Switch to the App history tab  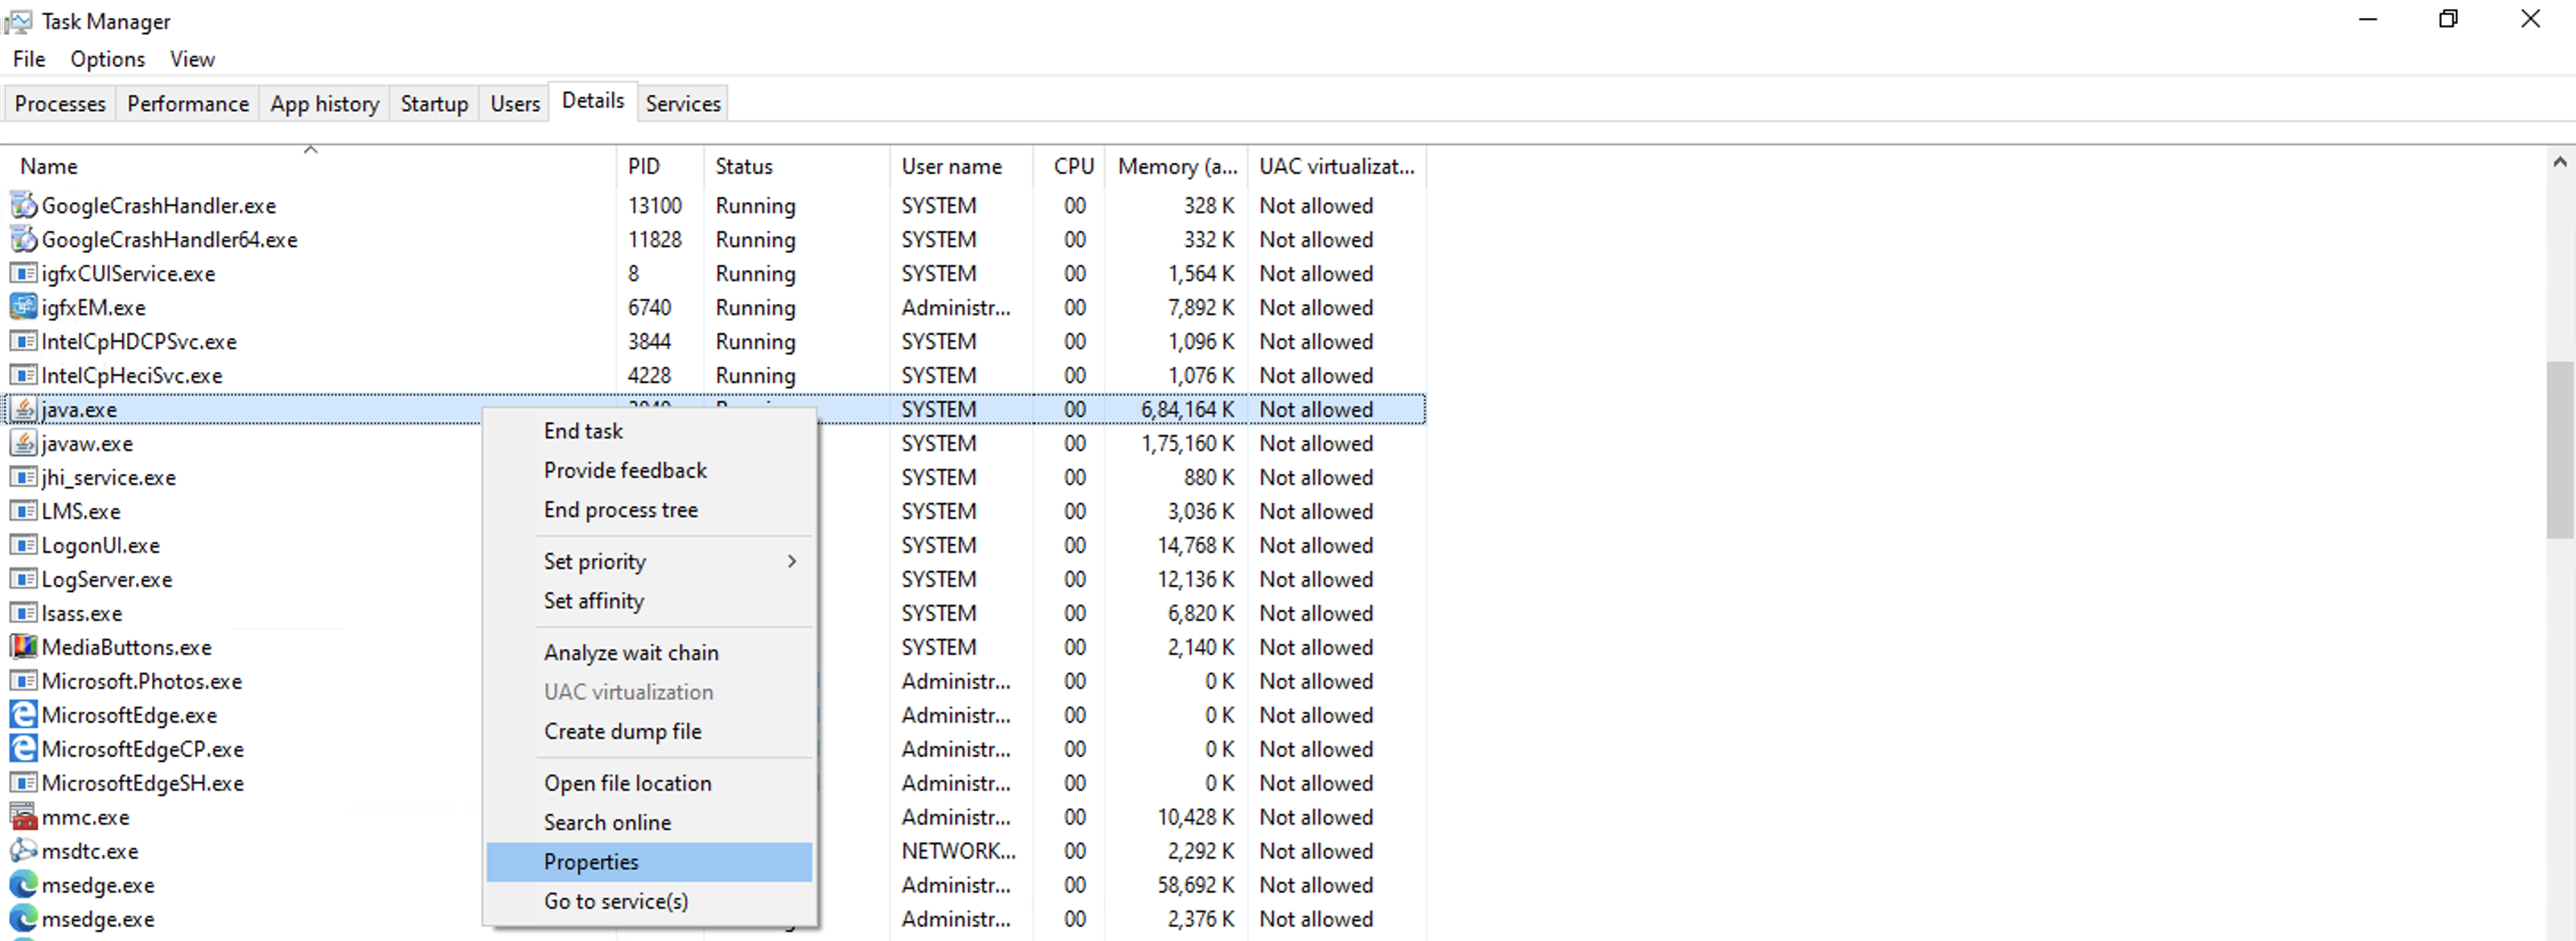325,104
